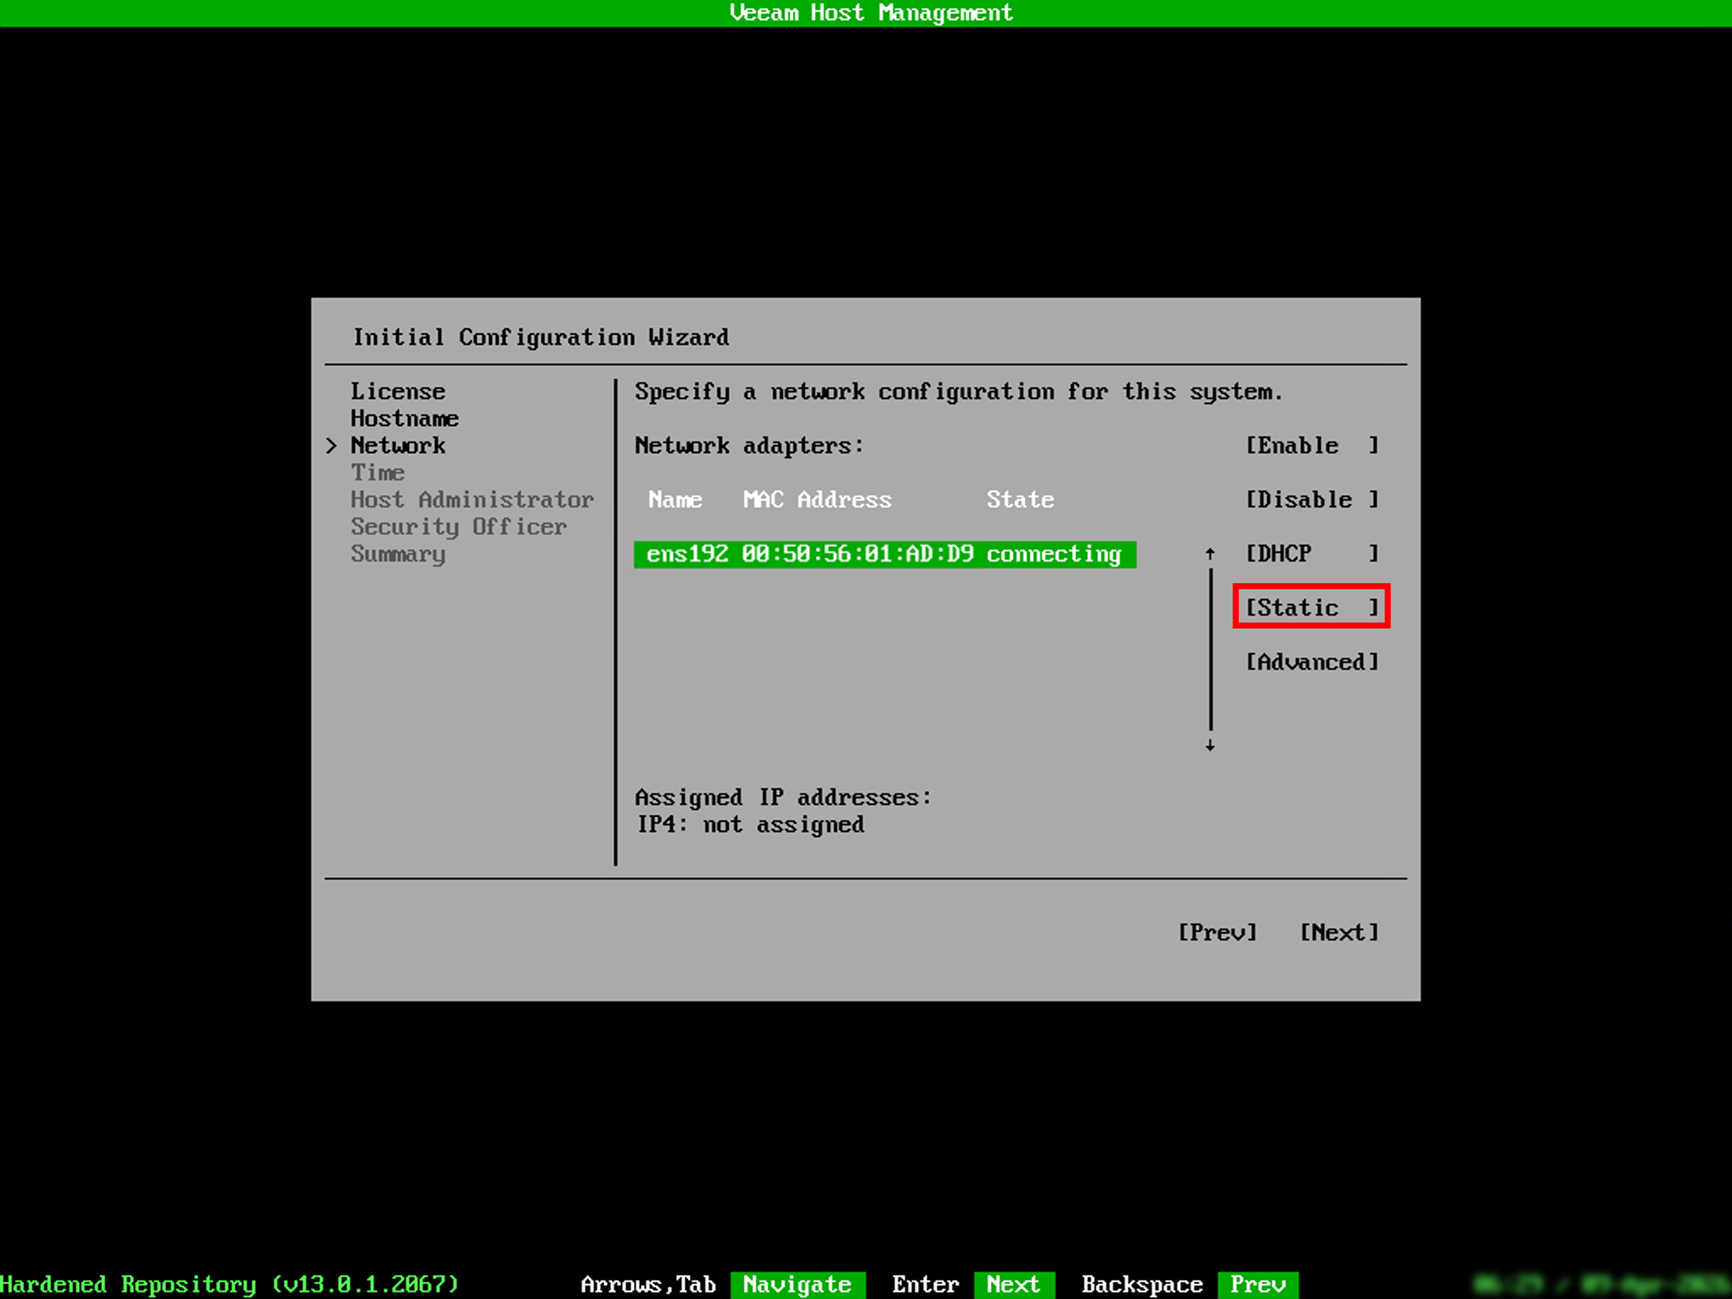
Task: Click Next in the bottom key bar
Action: pos(1013,1284)
